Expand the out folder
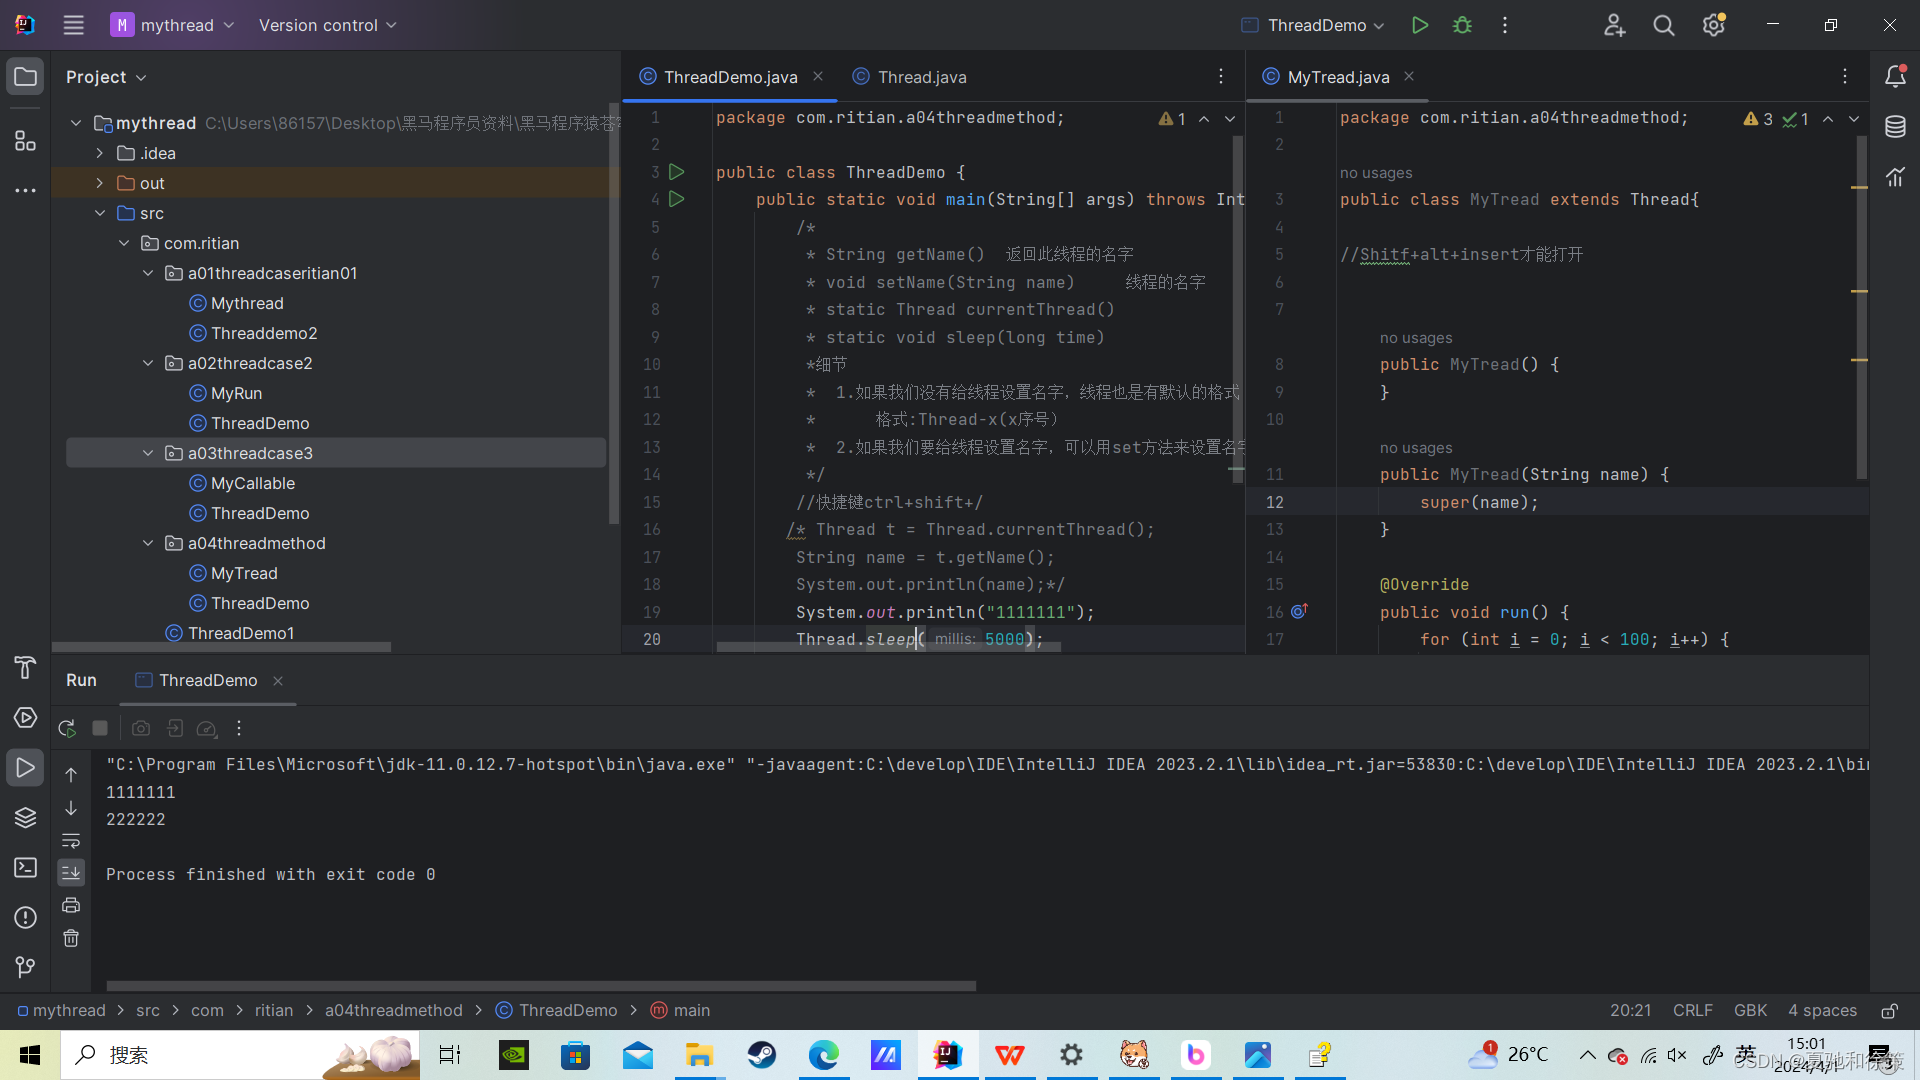 [x=100, y=183]
